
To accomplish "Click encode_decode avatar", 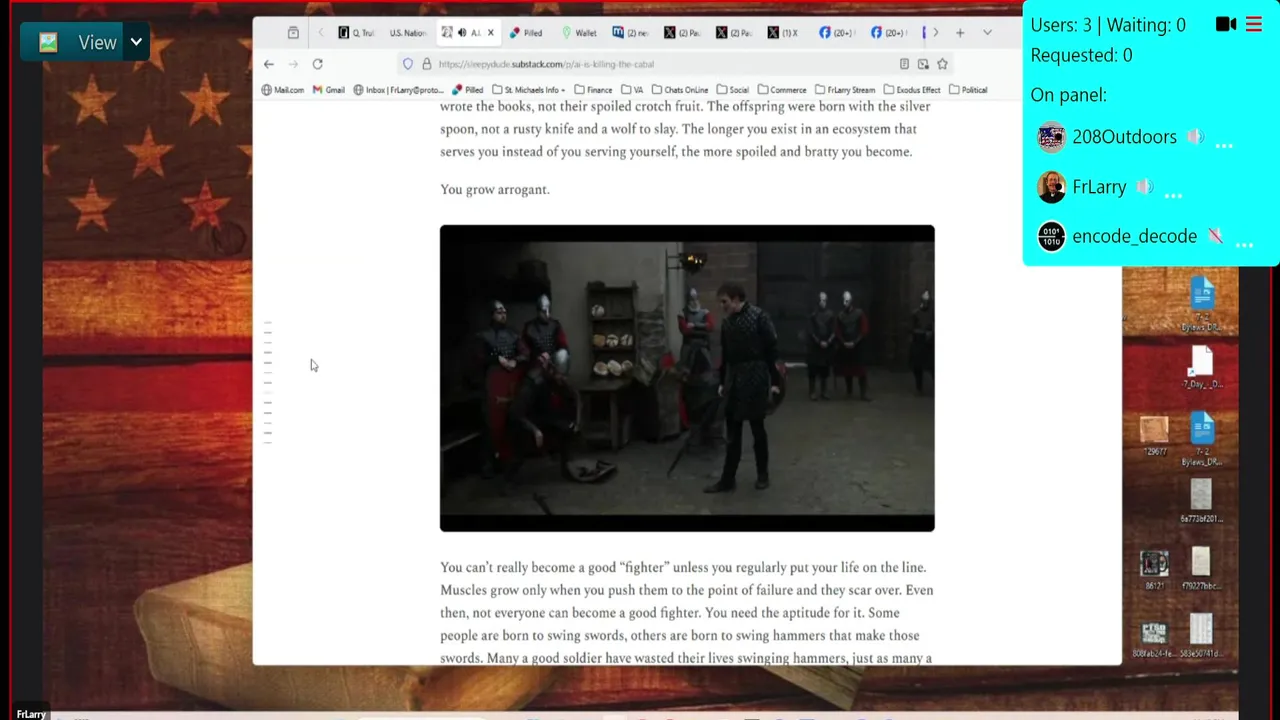I will (x=1051, y=237).
